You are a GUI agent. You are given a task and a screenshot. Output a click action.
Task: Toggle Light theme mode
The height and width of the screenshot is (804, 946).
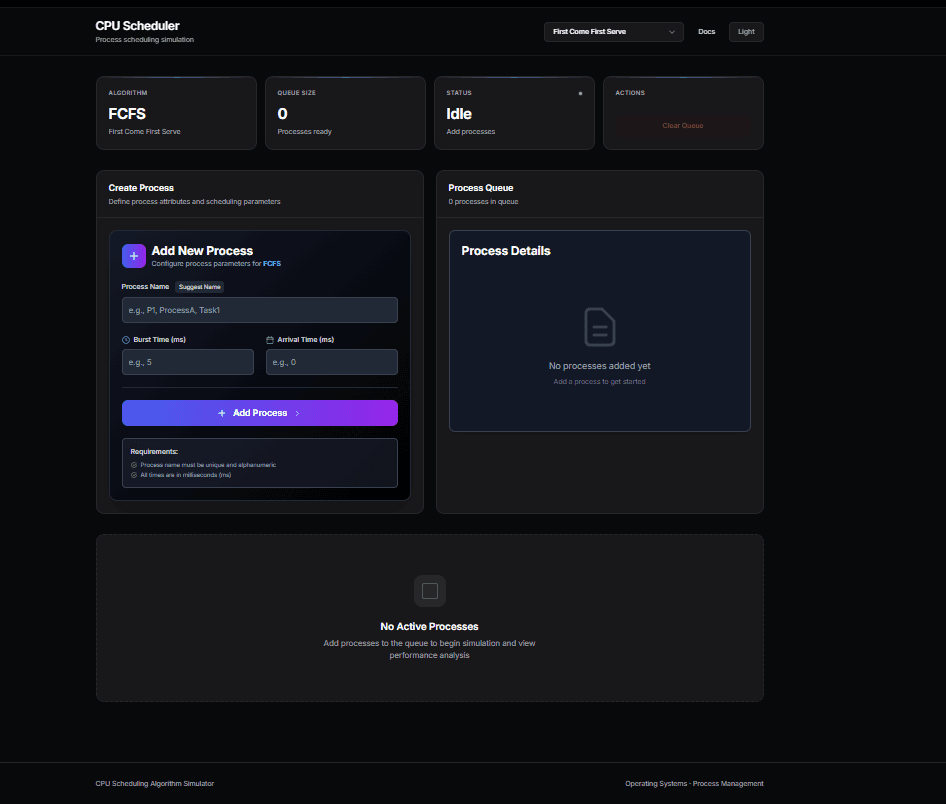point(745,31)
